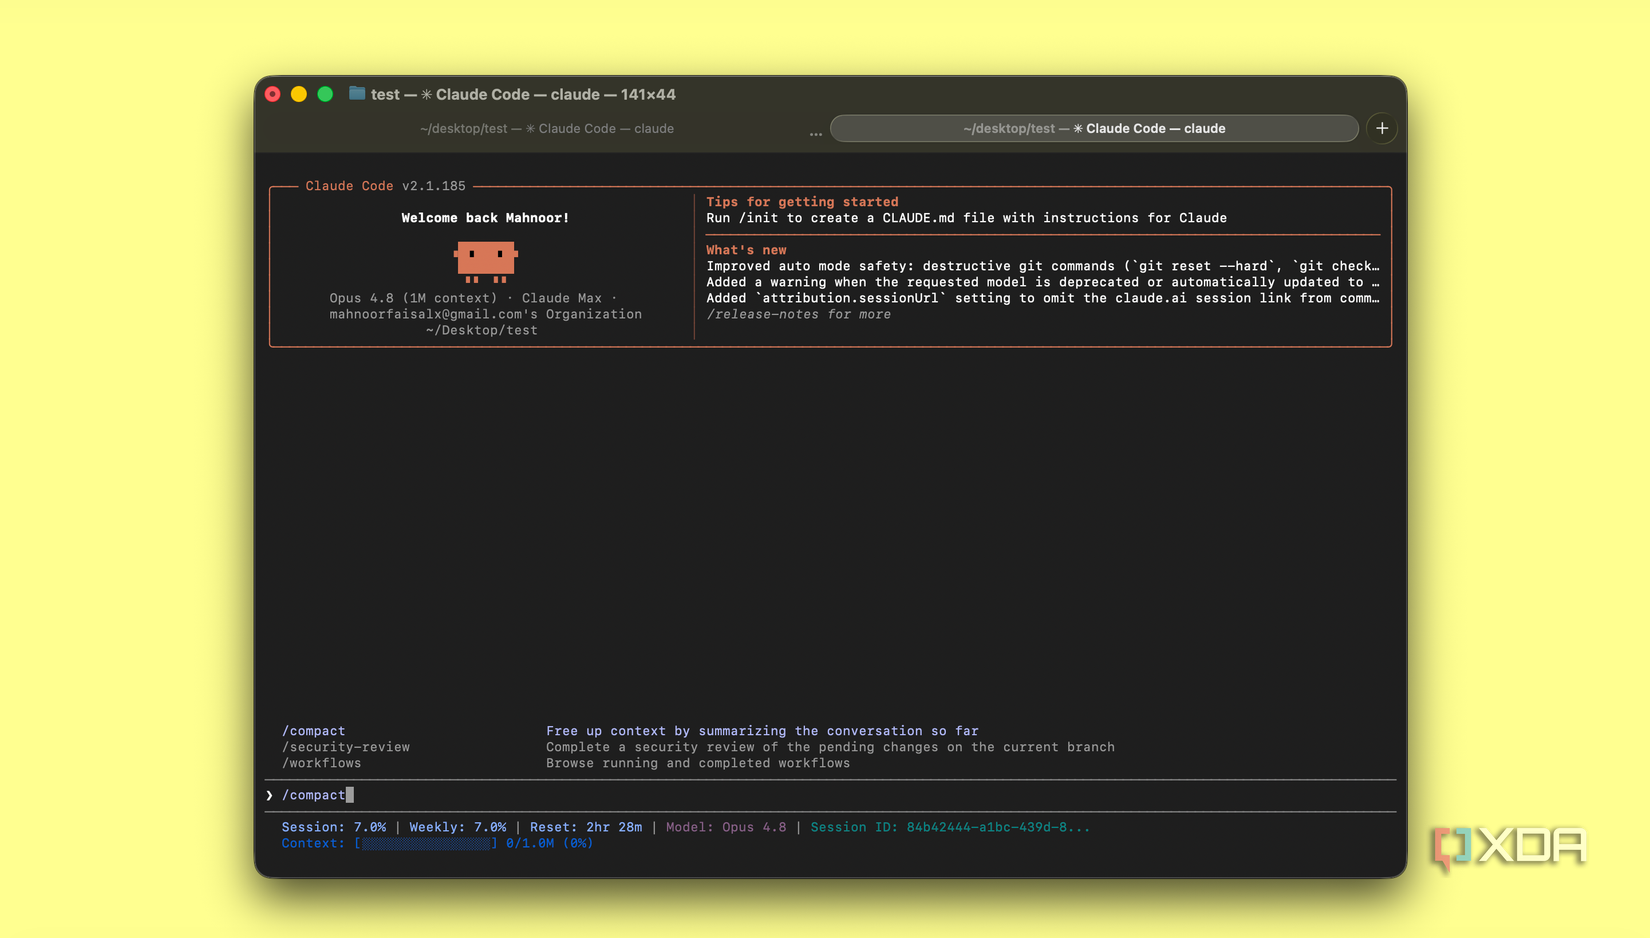This screenshot has height=938, width=1650.
Task: Click 'Improved auto mode safety' line
Action: [x=1043, y=266]
